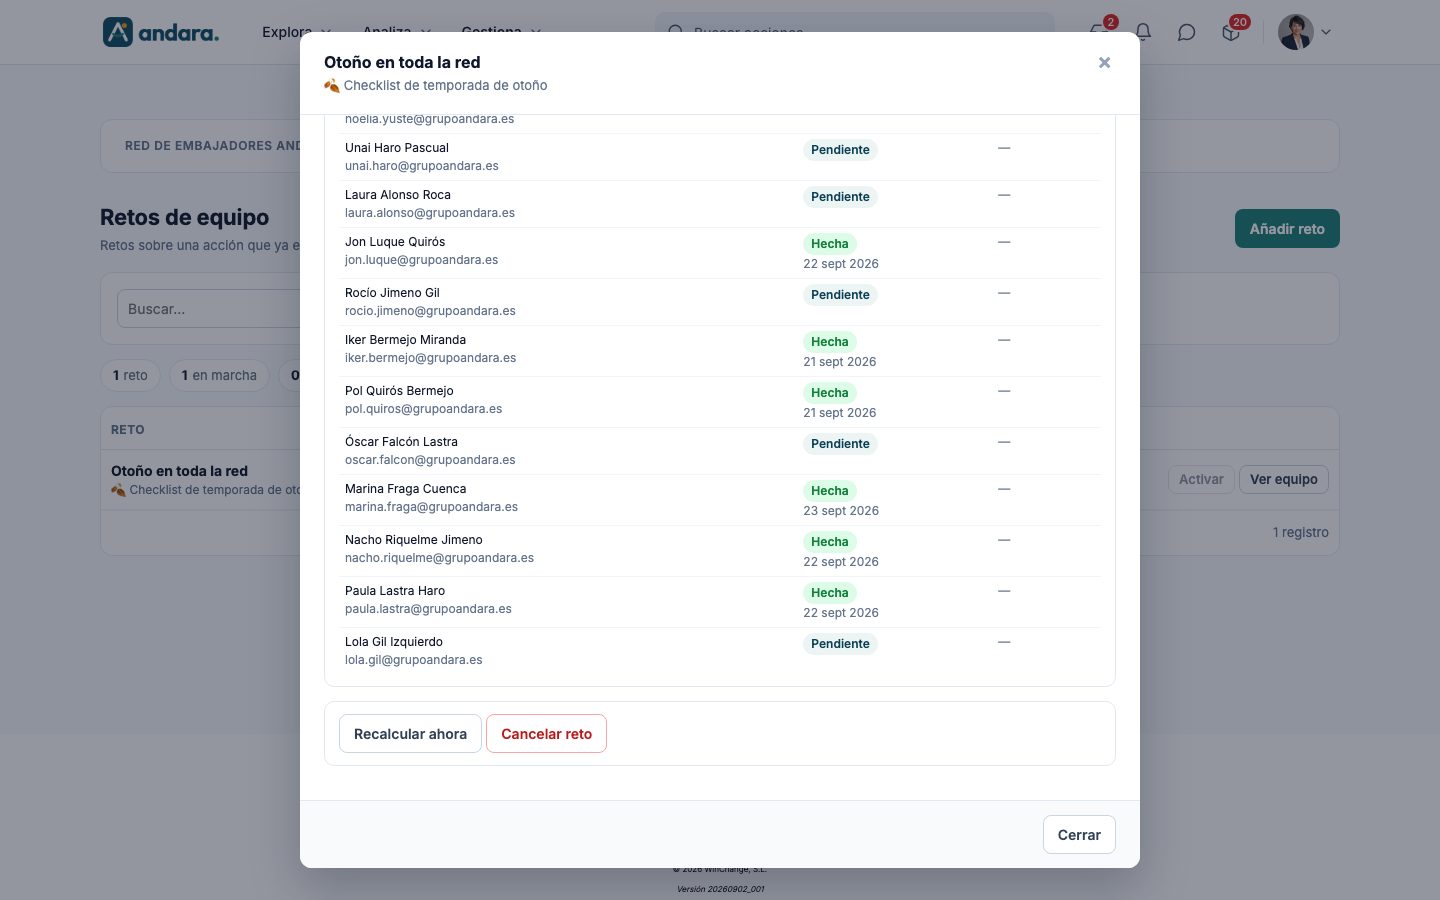1440x900 pixels.
Task: Click Pendiente badge for Lola Gil Izquierdo
Action: tap(840, 644)
